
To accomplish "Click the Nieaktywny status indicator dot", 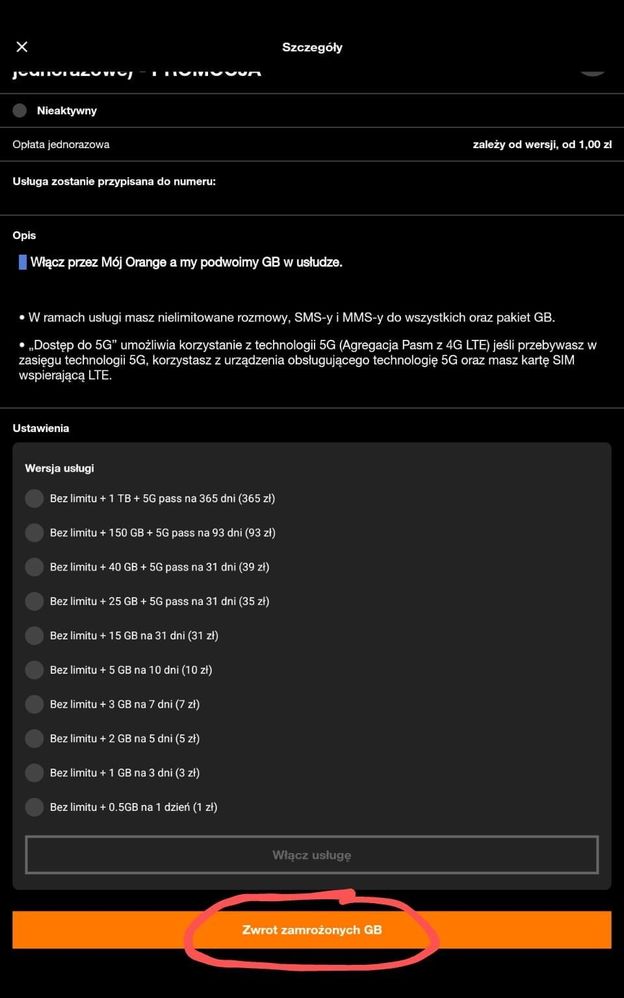I will [x=20, y=111].
